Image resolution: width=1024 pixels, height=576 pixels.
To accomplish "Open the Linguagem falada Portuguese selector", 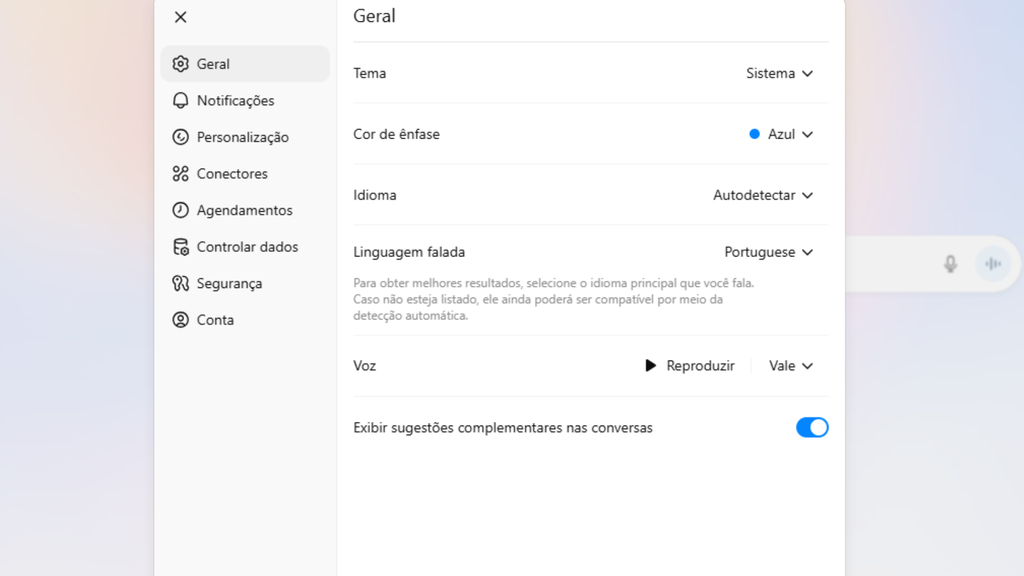I will pos(769,252).
